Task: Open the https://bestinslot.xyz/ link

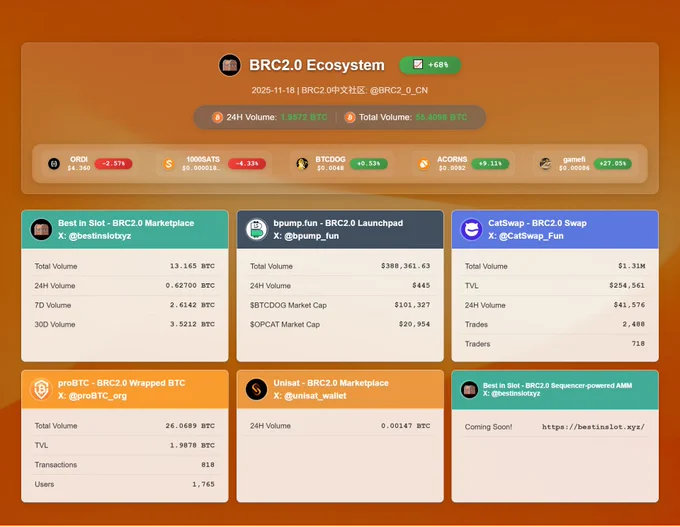Action: click(593, 427)
